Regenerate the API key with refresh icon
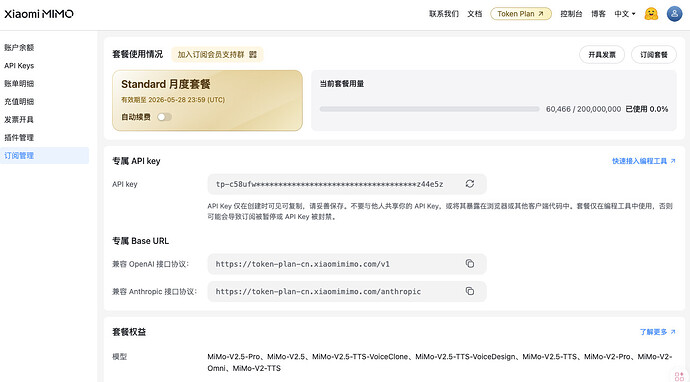Image resolution: width=690 pixels, height=382 pixels. tap(470, 184)
